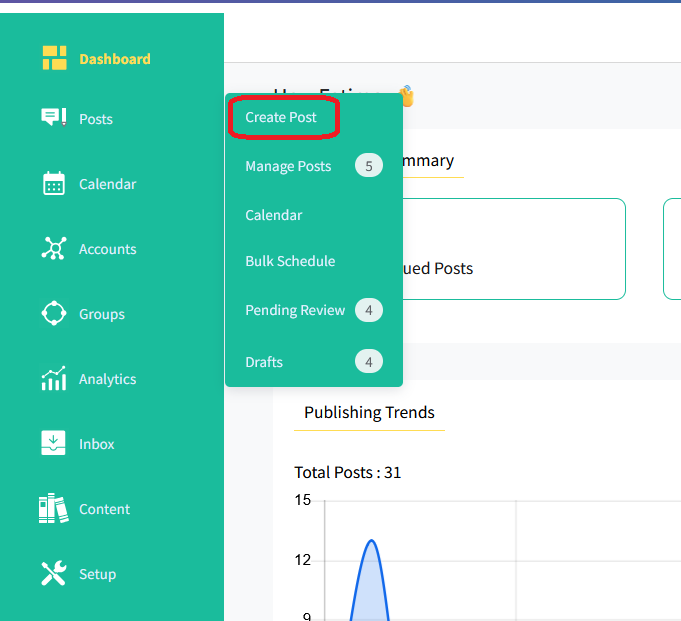Click the Setup wrench tools icon
Screen dimensions: 681x621
point(54,574)
